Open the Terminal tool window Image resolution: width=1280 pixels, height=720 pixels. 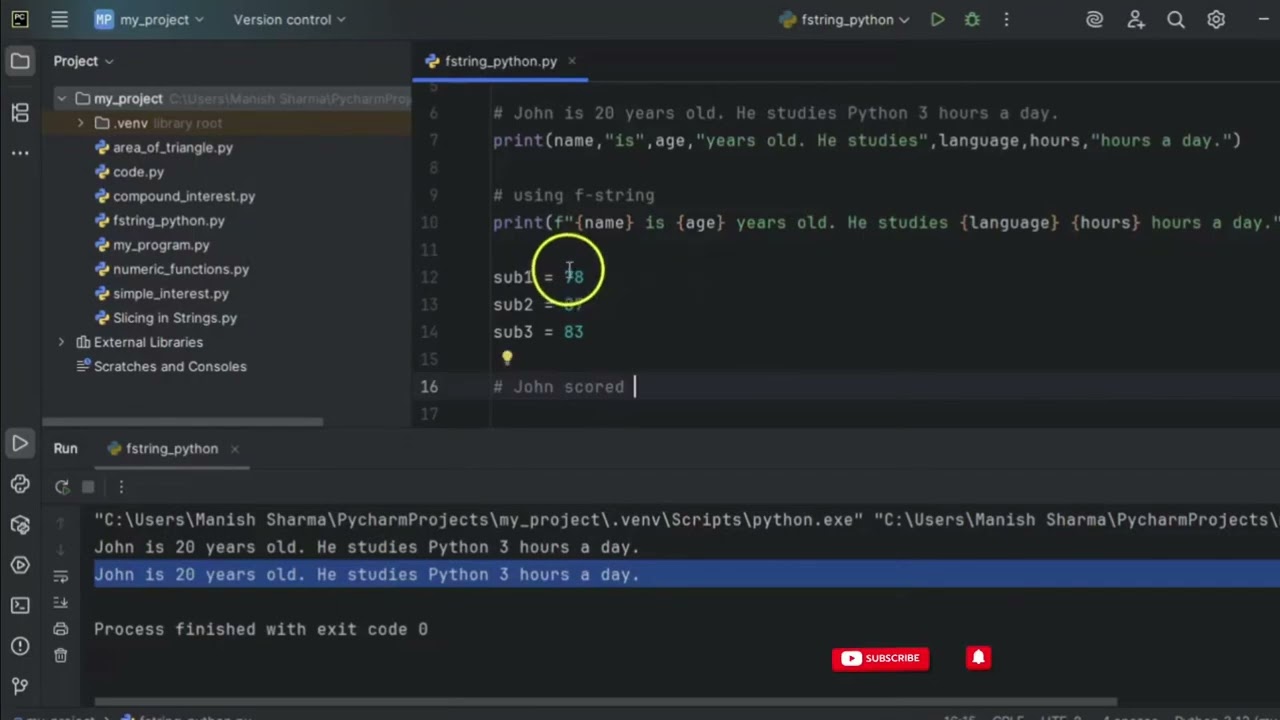pos(20,605)
